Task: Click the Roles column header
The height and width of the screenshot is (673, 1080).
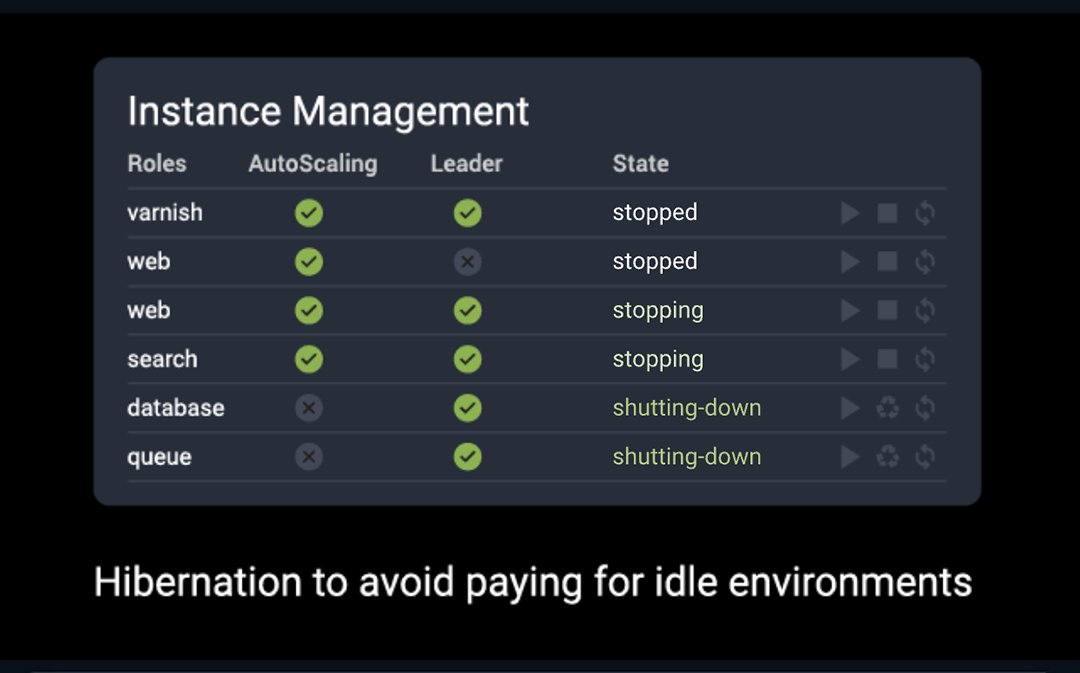Action: pyautogui.click(x=157, y=164)
